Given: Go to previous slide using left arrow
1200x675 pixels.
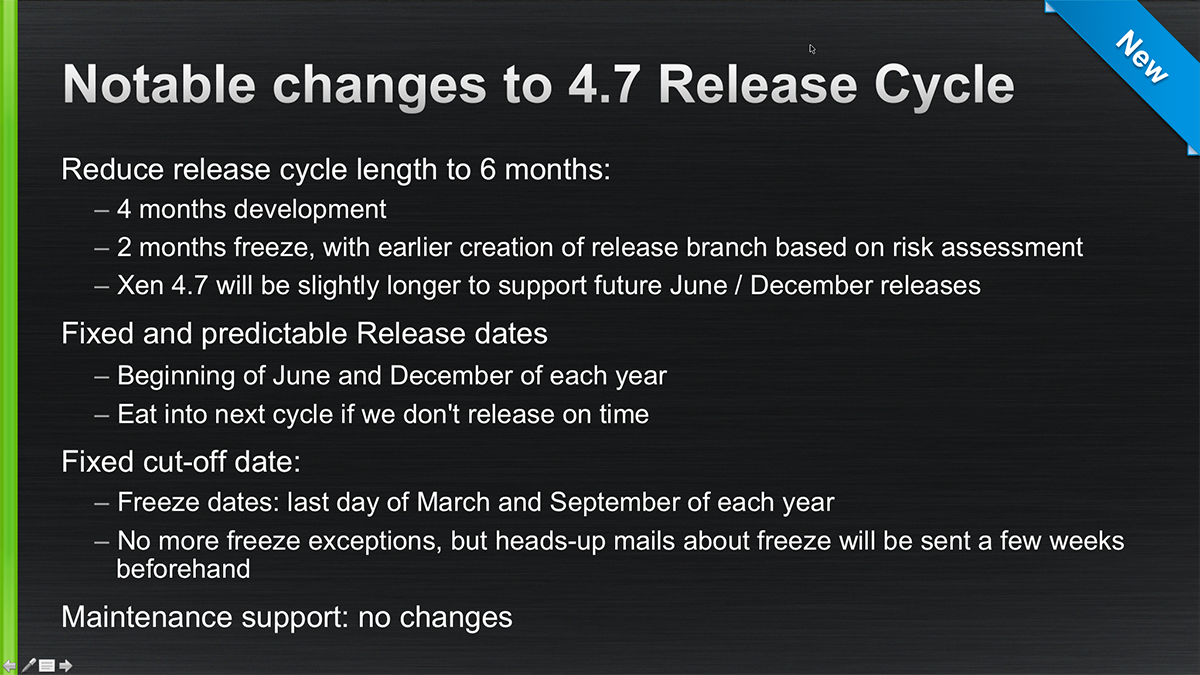Looking at the screenshot, I should (x=10, y=665).
